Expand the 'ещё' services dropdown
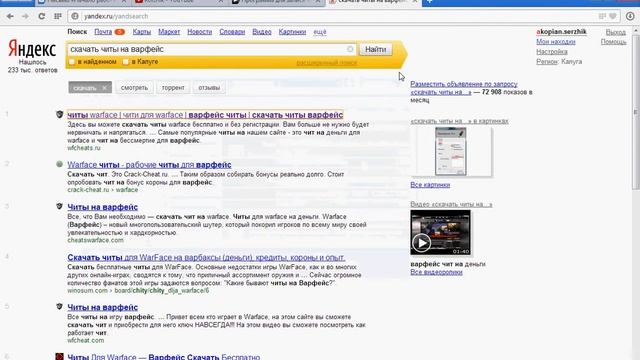This screenshot has width=640, height=360. click(x=320, y=32)
